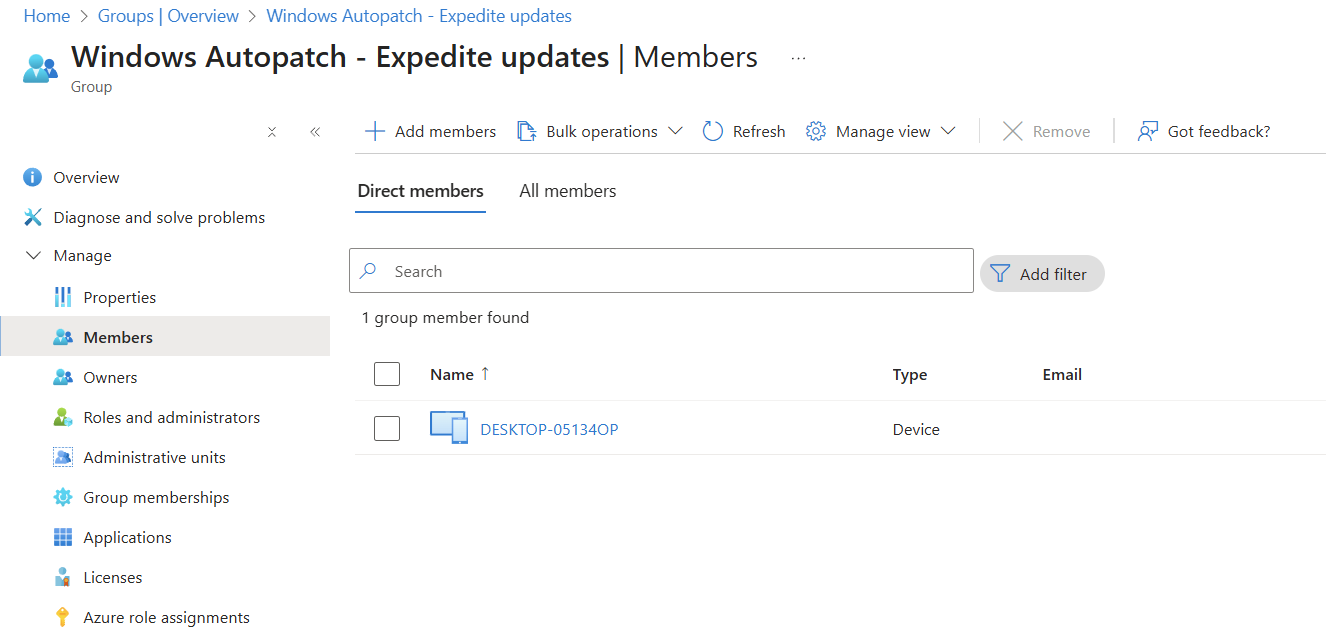The image size is (1326, 631).
Task: Click the Diagnose and solve problems wrench icon
Action: tap(33, 217)
